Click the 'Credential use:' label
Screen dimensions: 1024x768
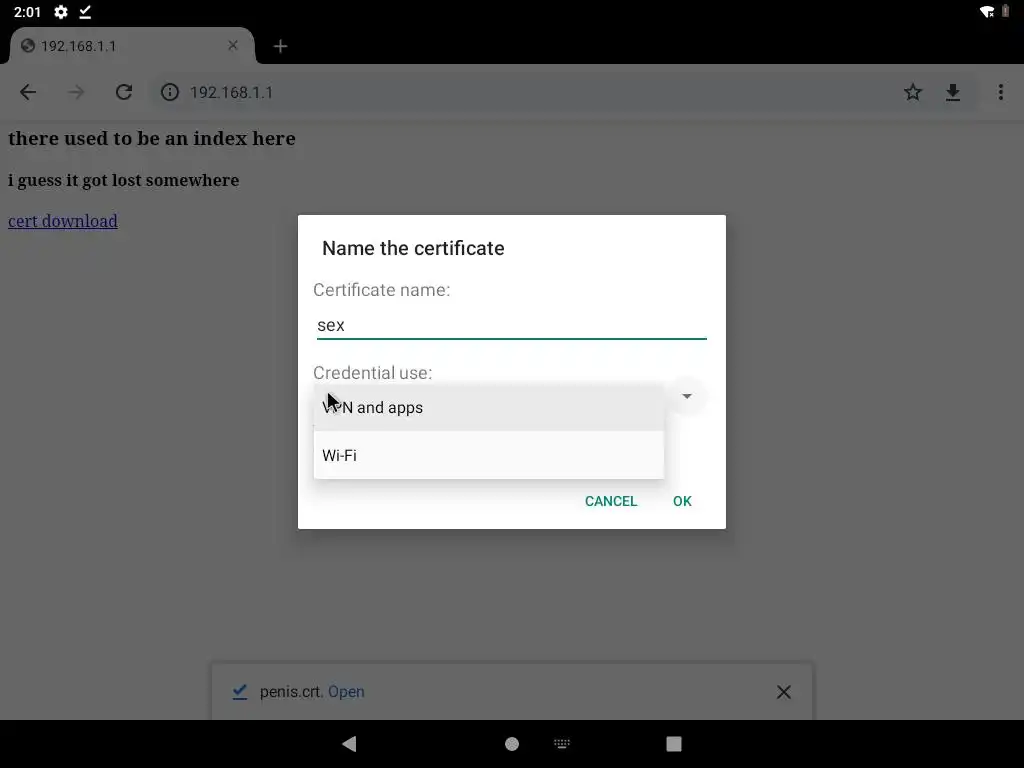372,373
